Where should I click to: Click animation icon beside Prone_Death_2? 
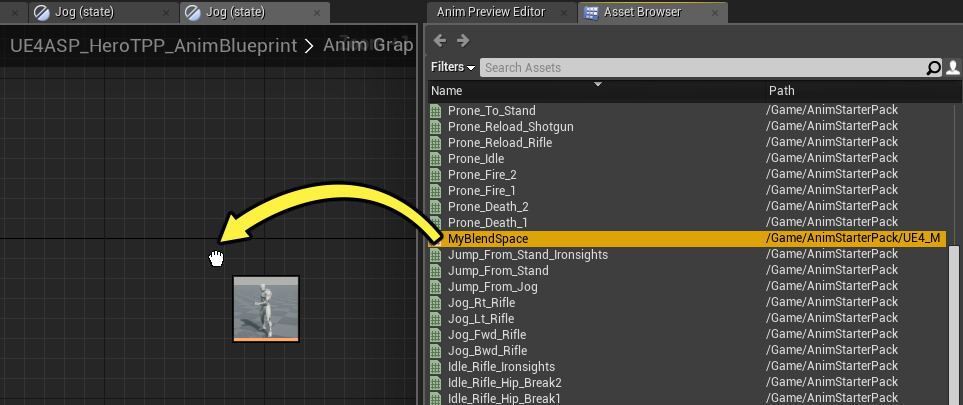(436, 206)
